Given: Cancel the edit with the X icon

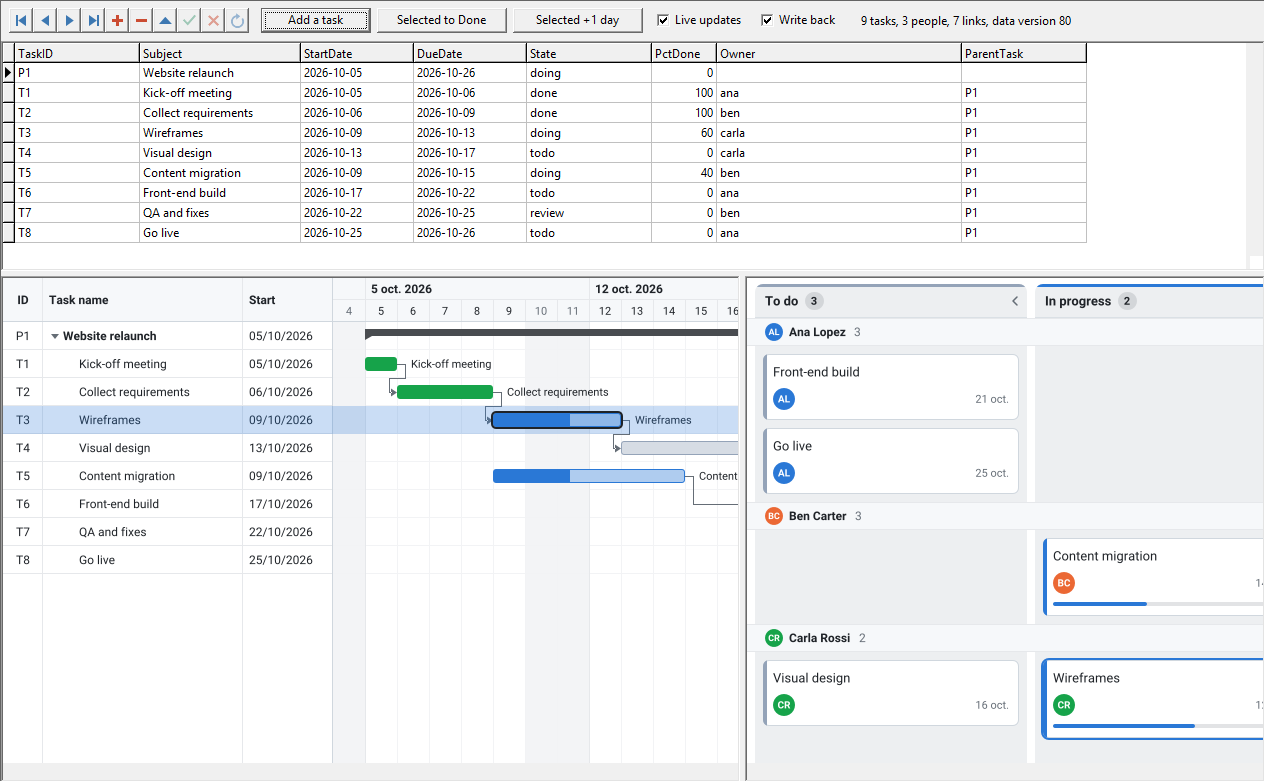Looking at the screenshot, I should coord(213,20).
